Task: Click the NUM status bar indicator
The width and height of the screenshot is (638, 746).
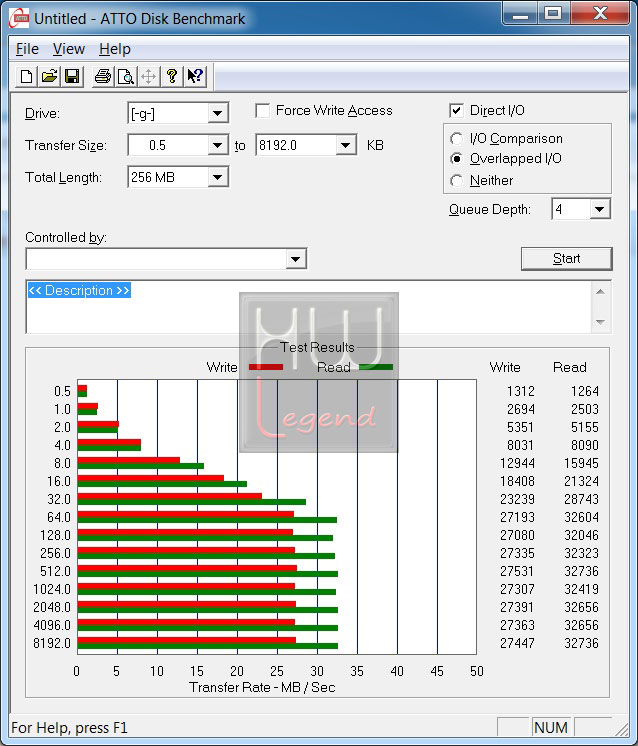Action: click(550, 727)
